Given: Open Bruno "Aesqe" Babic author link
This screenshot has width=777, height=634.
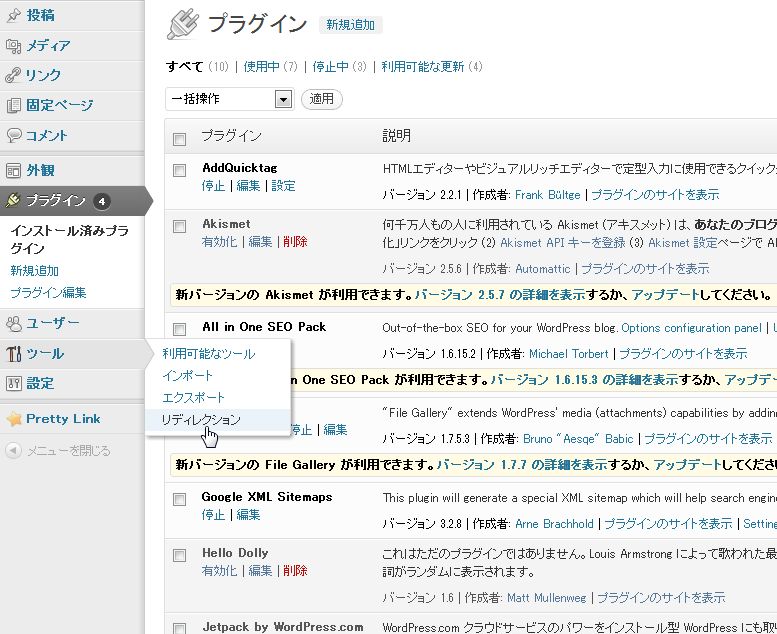Looking at the screenshot, I should click(x=578, y=439).
